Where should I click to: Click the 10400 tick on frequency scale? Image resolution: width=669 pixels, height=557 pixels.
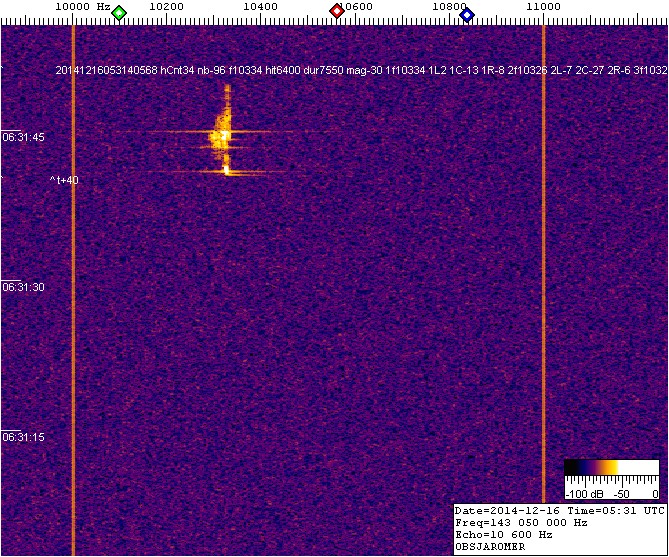click(x=260, y=8)
